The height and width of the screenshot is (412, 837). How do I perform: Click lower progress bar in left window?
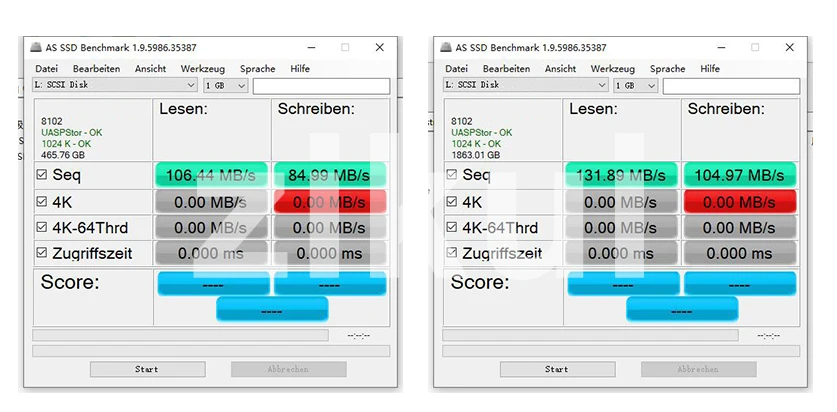211,351
